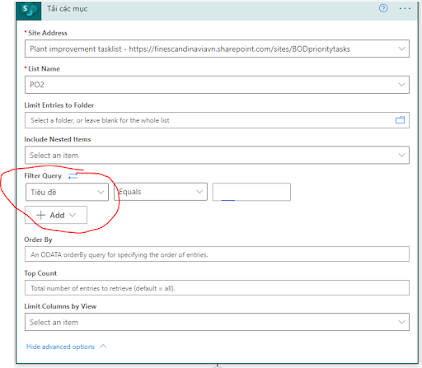Click the Order By label

click(x=38, y=240)
